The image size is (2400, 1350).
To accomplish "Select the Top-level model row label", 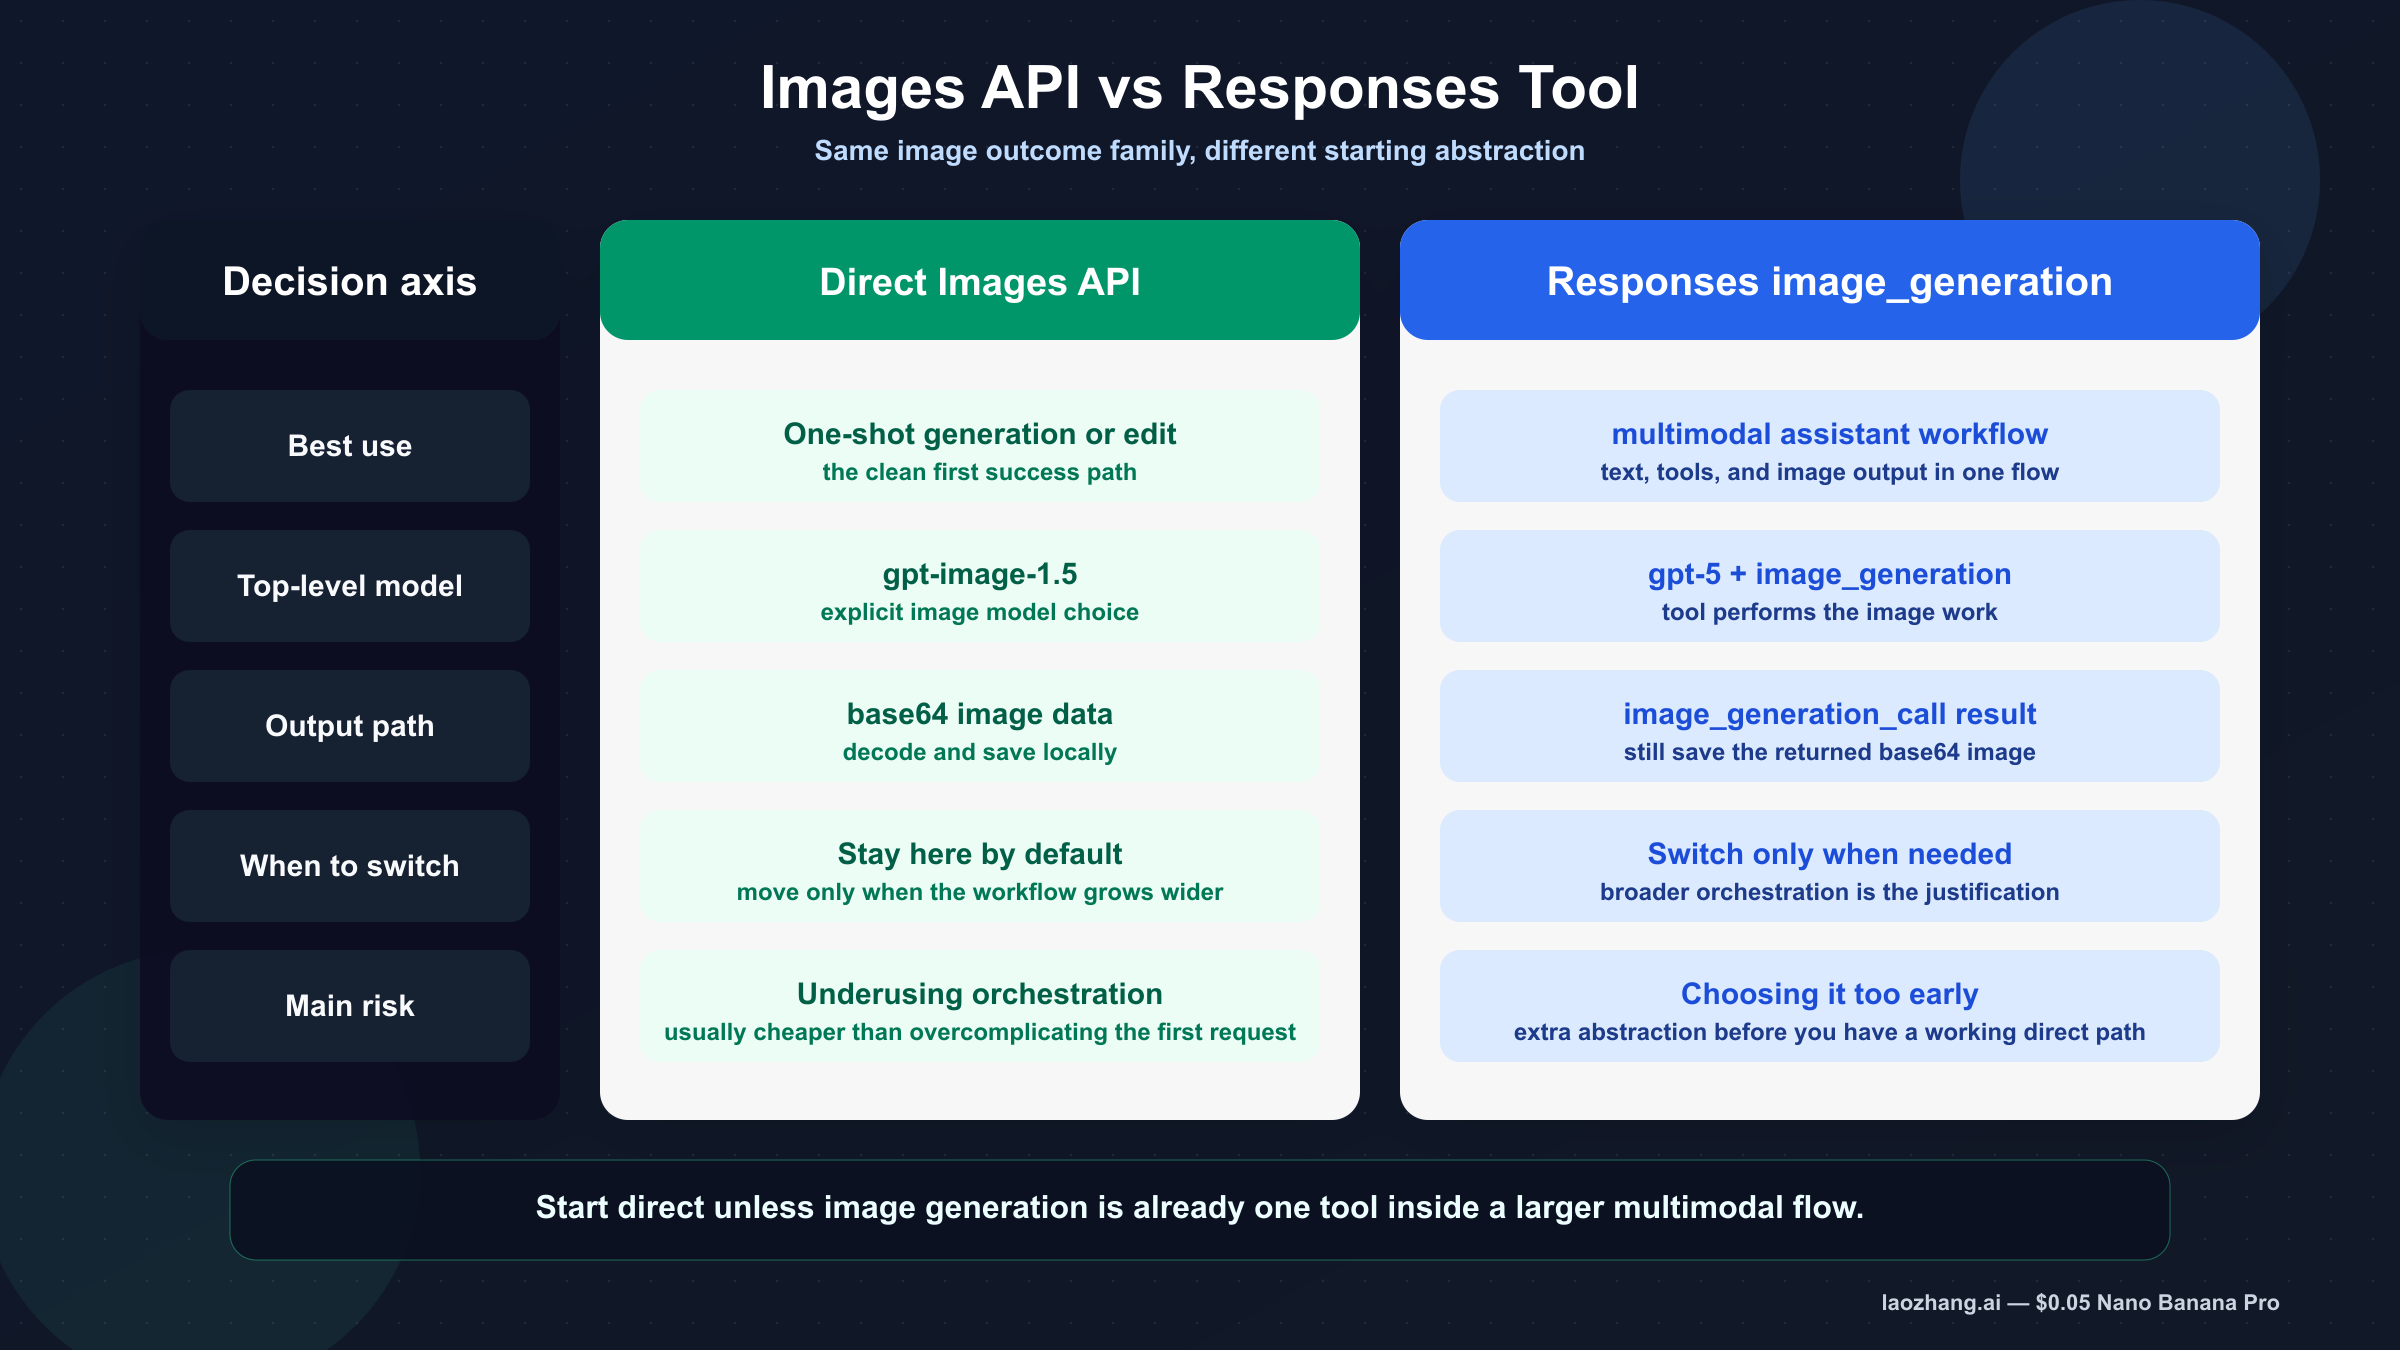I will pyautogui.click(x=348, y=586).
